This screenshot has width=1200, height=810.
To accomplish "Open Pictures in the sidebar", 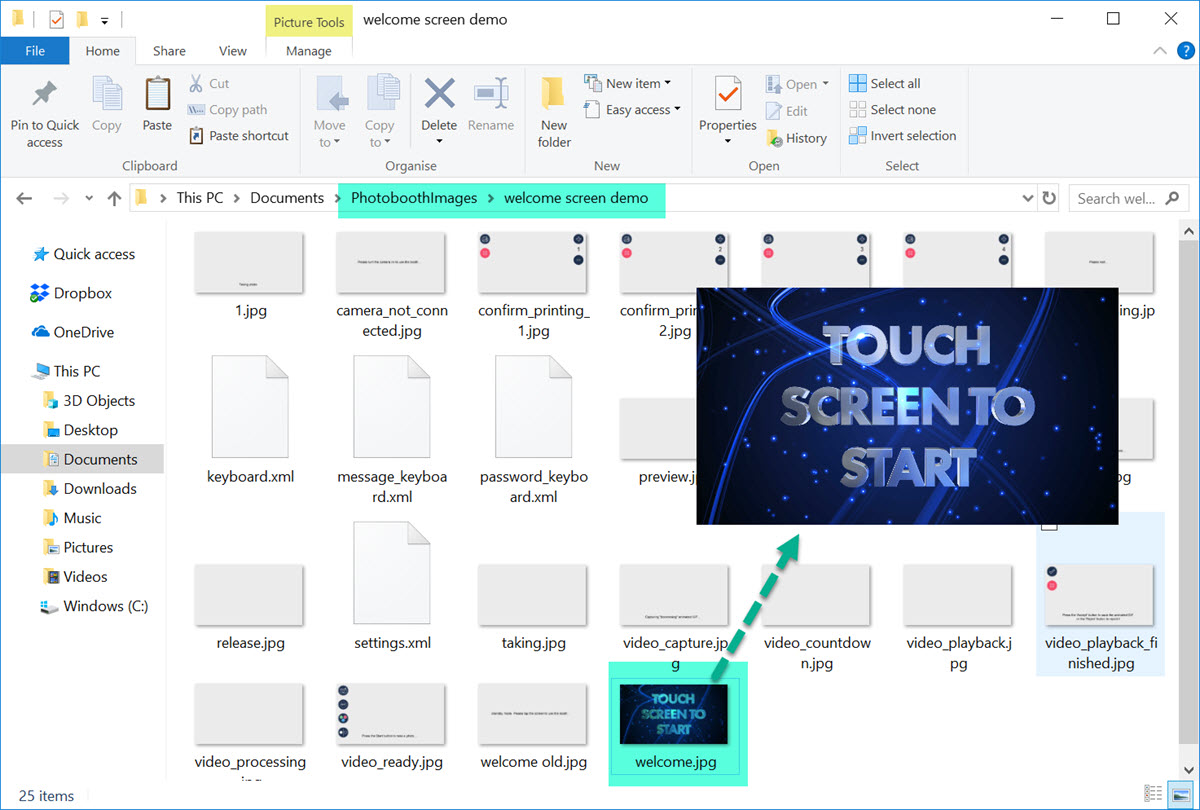I will pyautogui.click(x=78, y=547).
